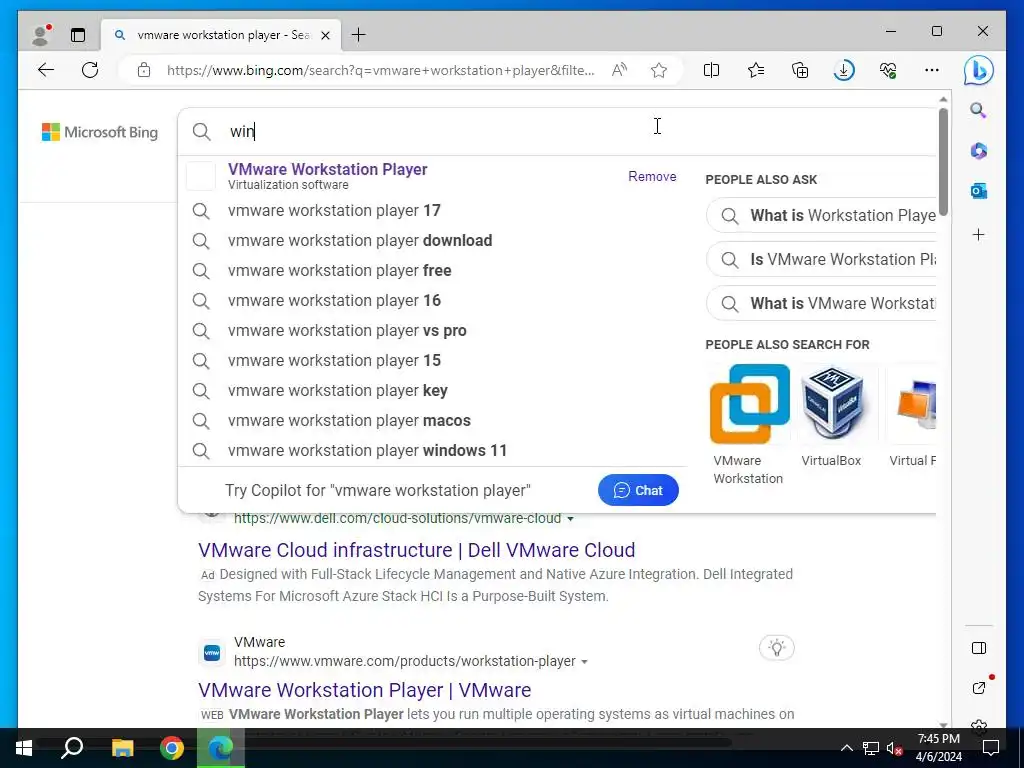This screenshot has width=1024, height=768.
Task: Click the Edge address bar URL
Action: pos(381,70)
